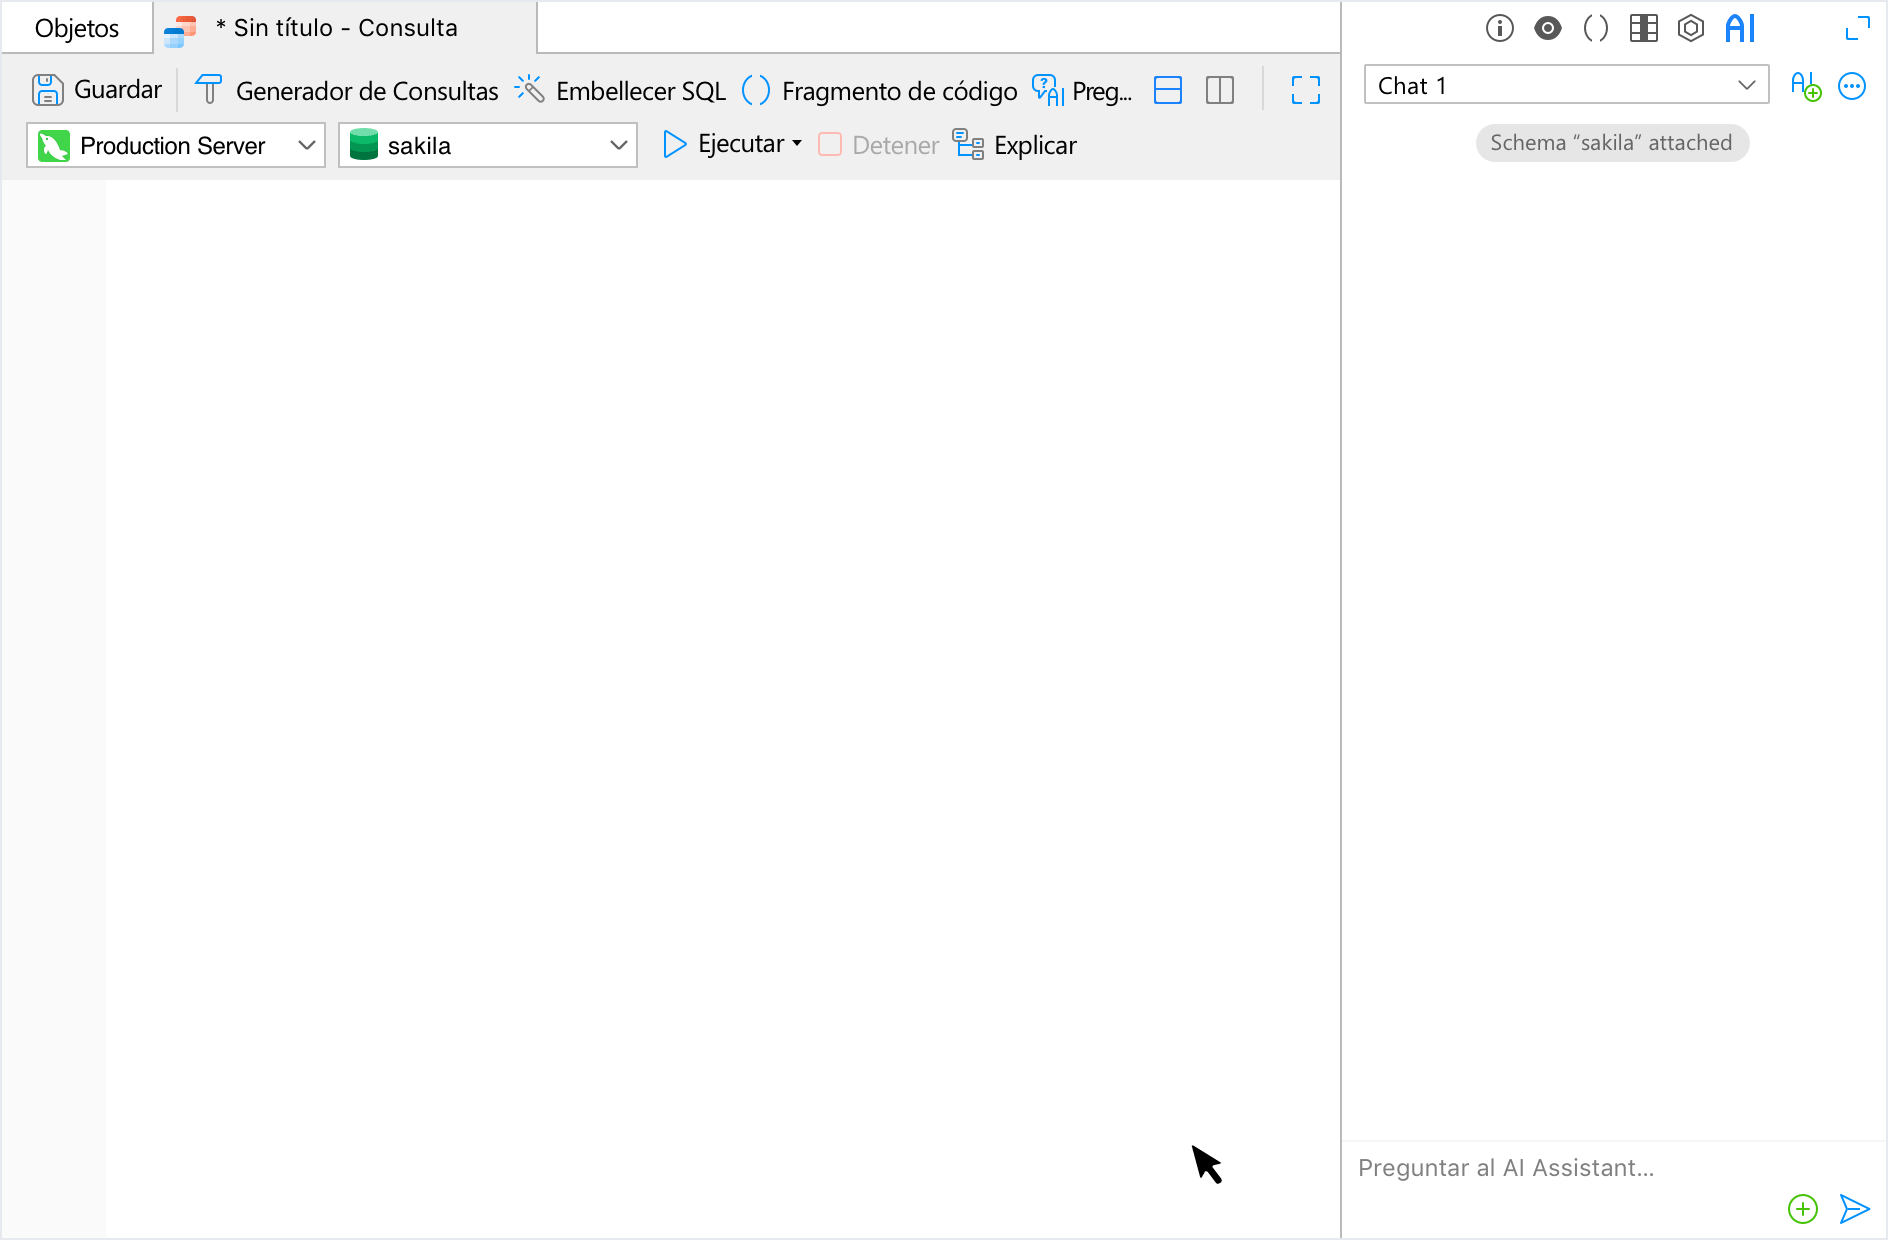Send the AI assistant message
The image size is (1888, 1240).
1854,1208
